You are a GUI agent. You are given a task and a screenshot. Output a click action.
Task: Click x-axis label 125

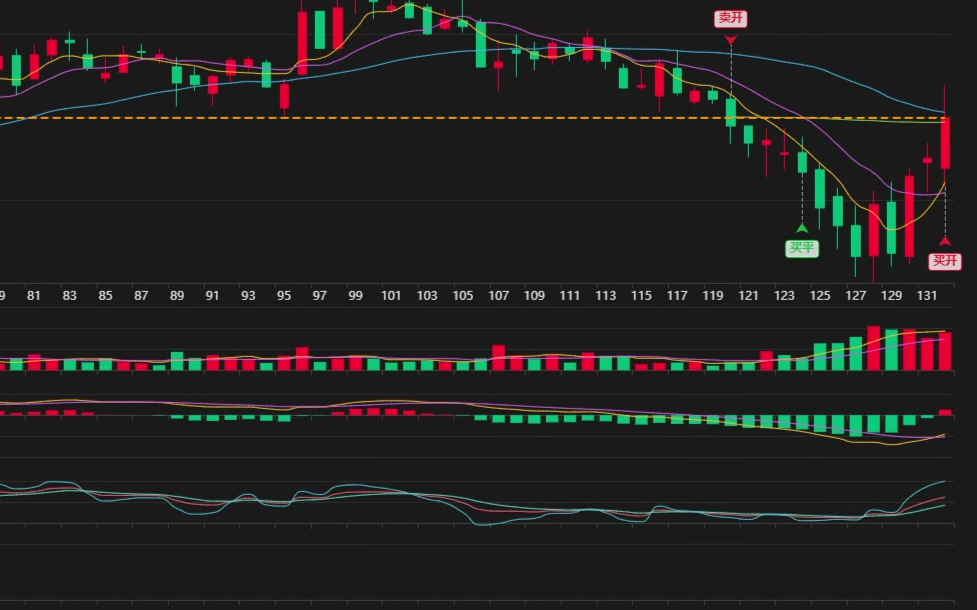[820, 296]
